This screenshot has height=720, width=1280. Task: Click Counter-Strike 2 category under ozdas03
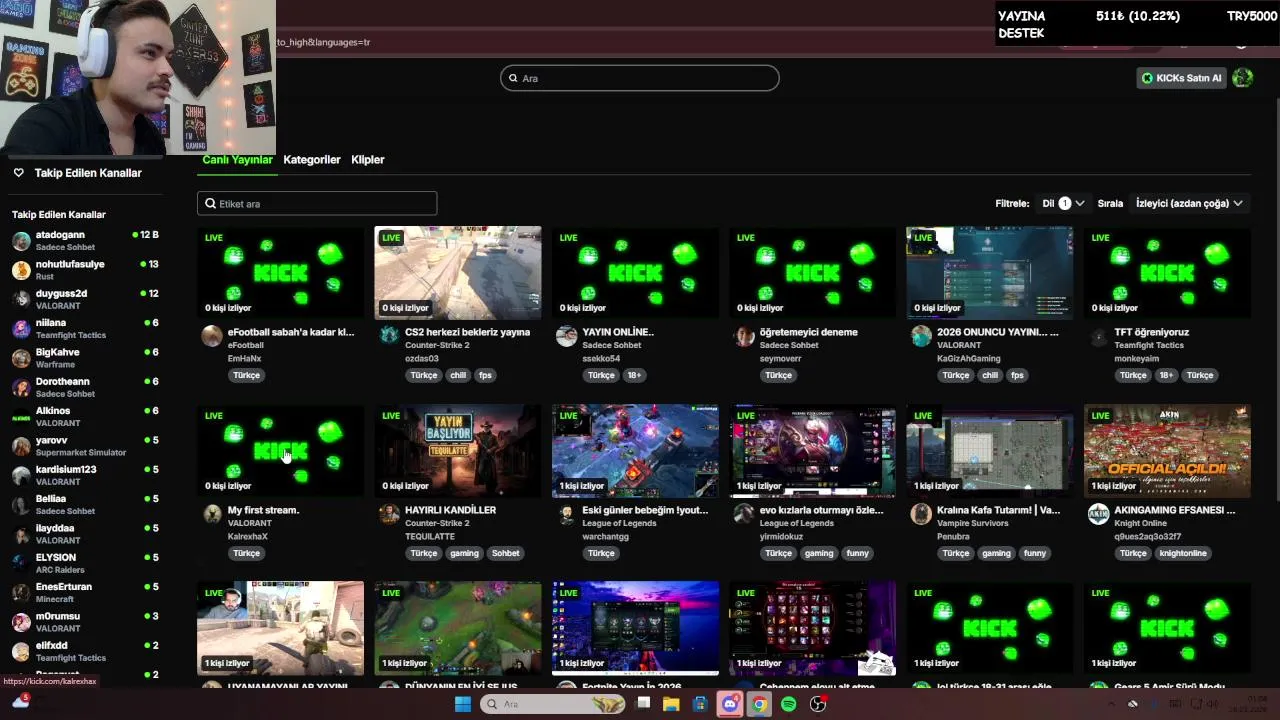tap(437, 345)
